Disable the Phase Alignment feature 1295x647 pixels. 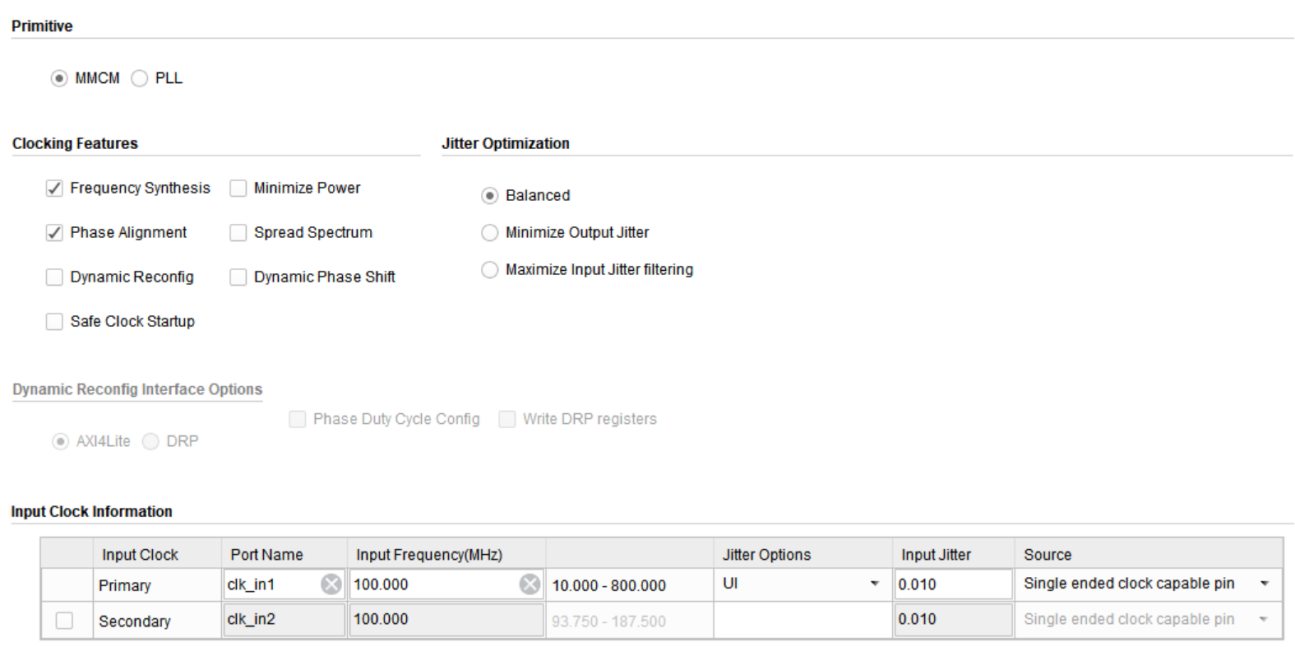pos(54,233)
